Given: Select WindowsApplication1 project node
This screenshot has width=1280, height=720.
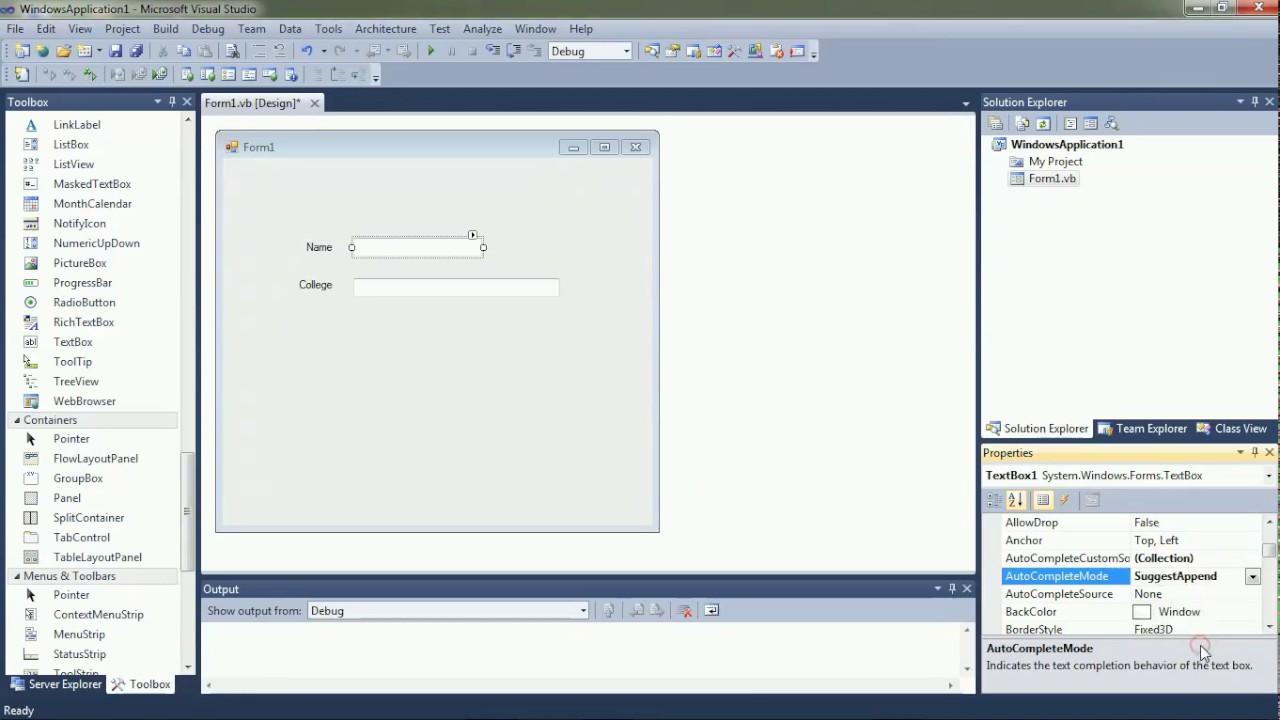Looking at the screenshot, I should tap(1067, 145).
